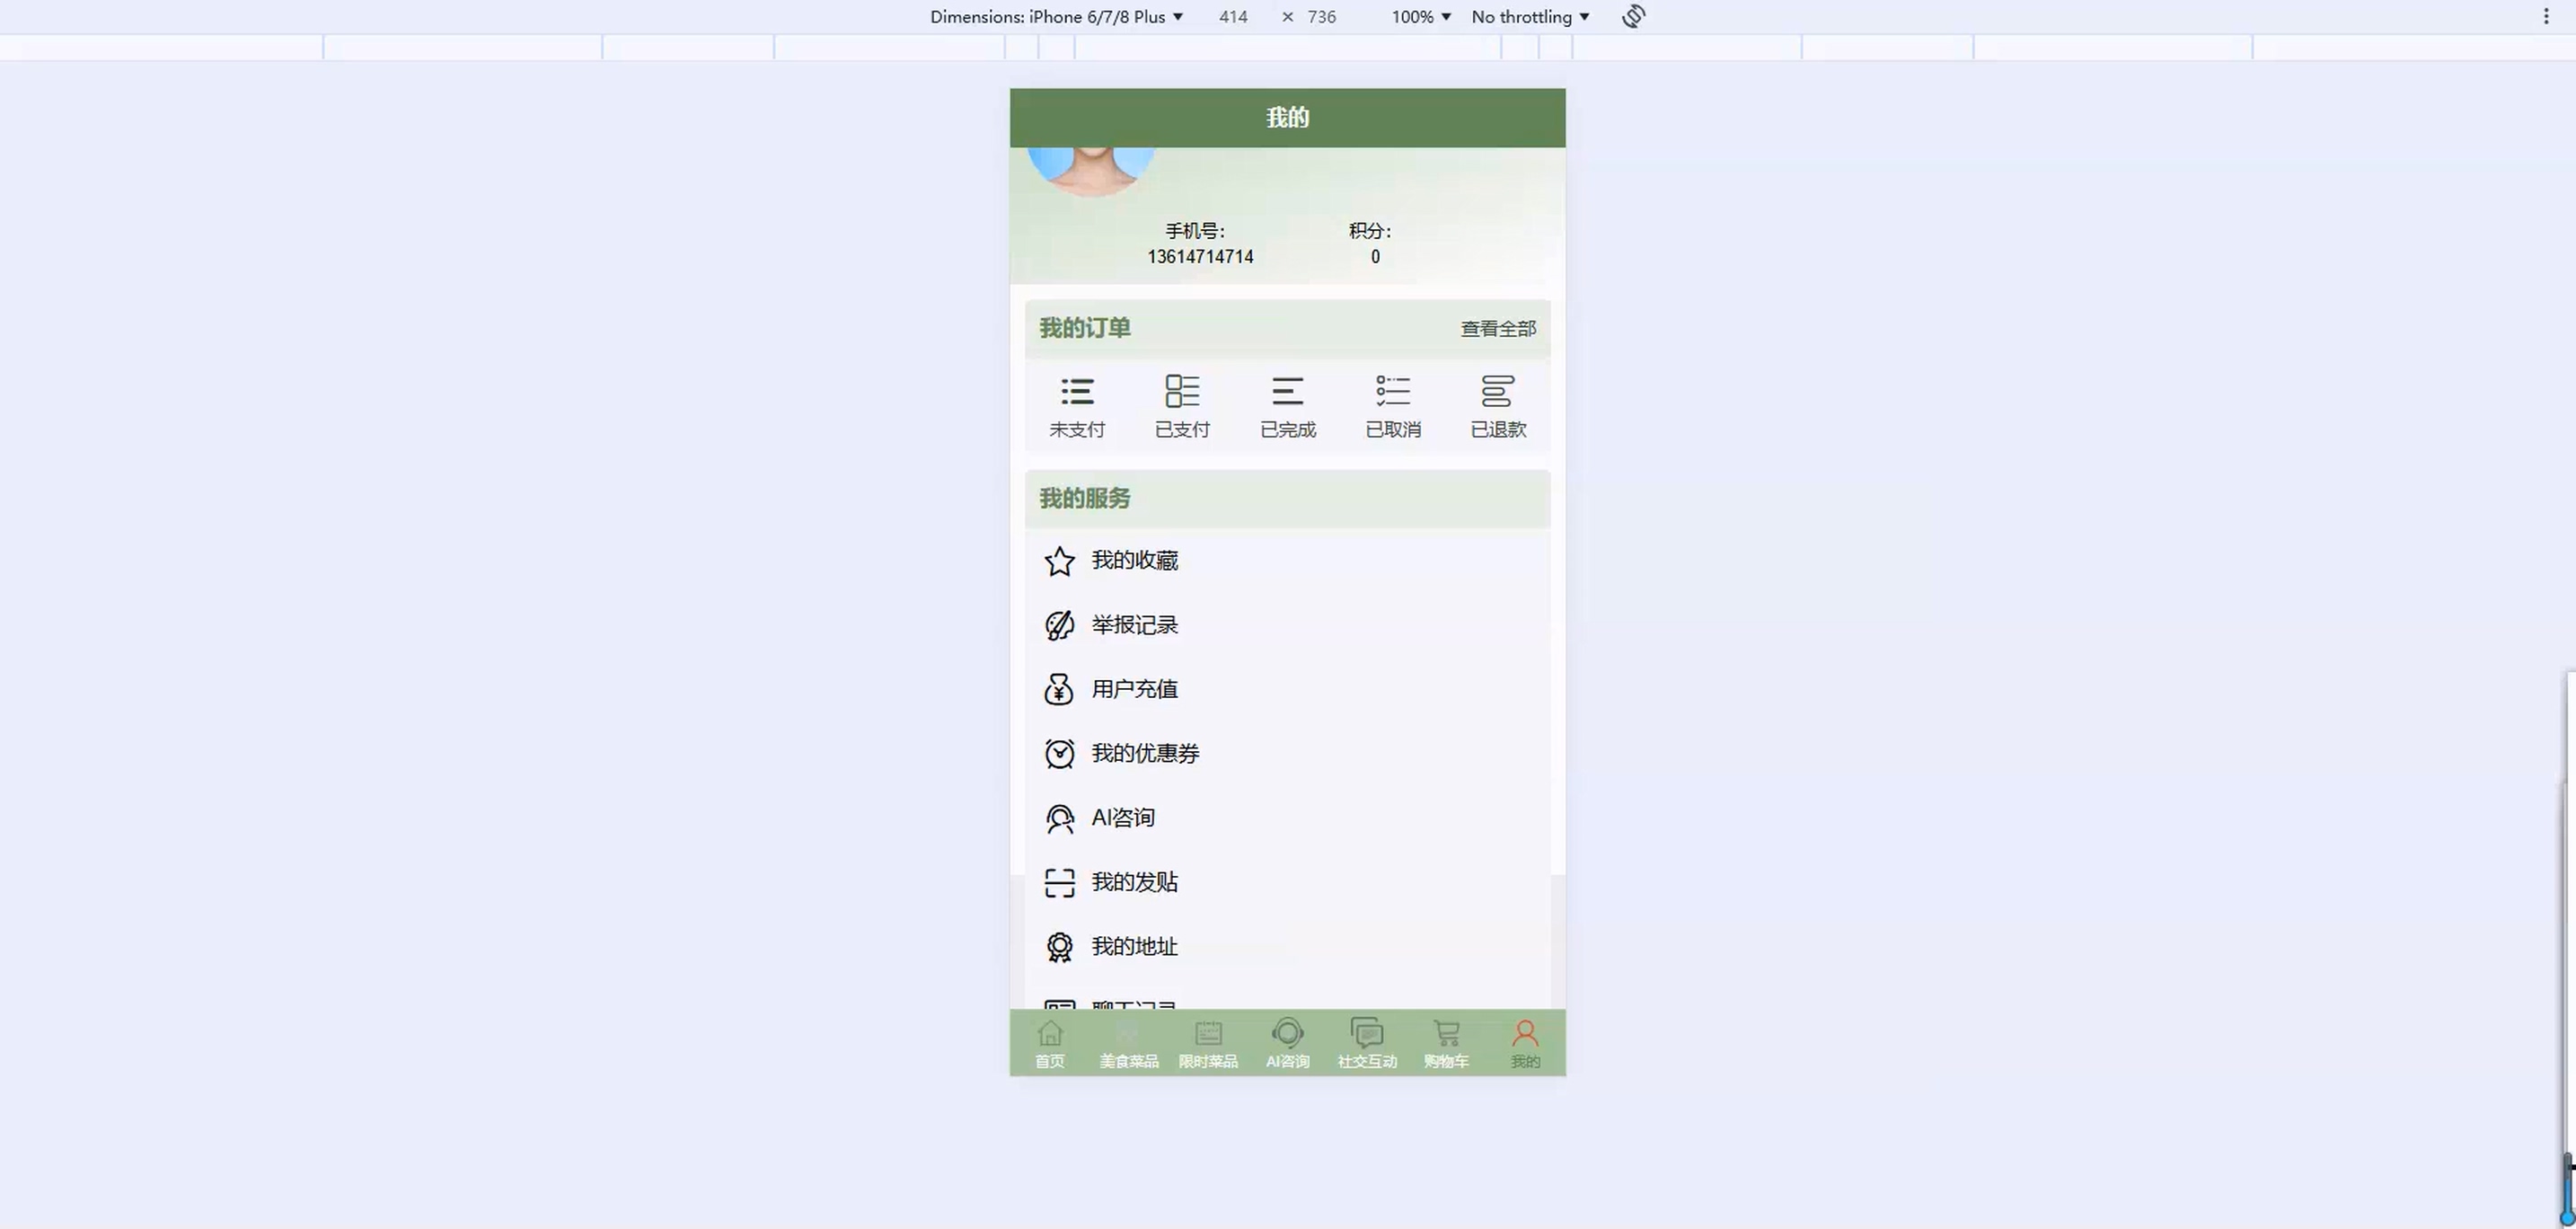Open the unpaid orders (未支付) icon
2576x1229 pixels.
[x=1077, y=392]
